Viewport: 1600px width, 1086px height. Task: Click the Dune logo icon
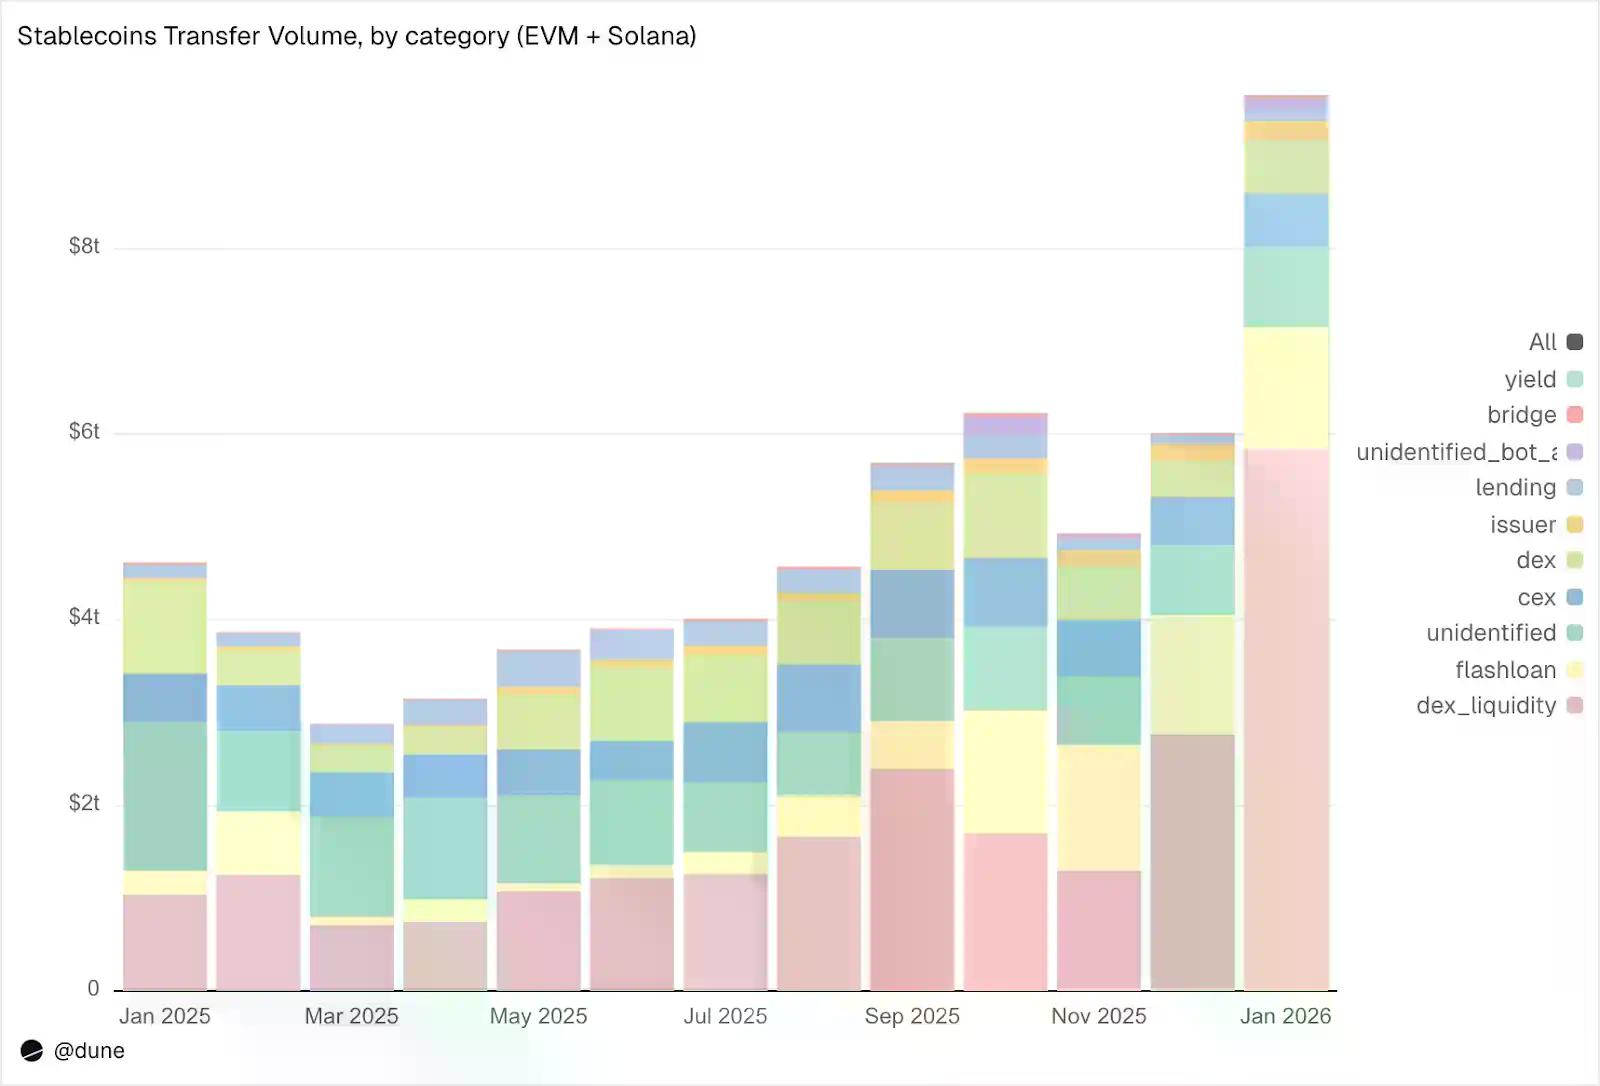(x=32, y=1050)
